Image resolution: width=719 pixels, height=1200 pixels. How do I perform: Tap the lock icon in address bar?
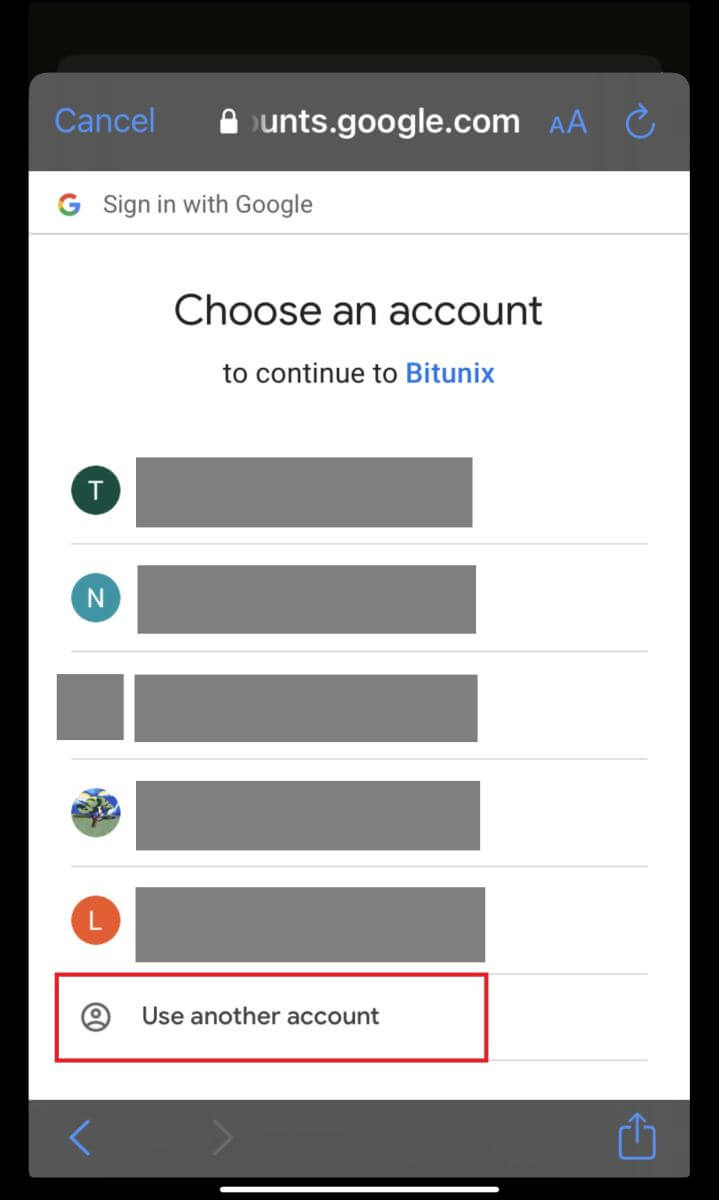(228, 121)
